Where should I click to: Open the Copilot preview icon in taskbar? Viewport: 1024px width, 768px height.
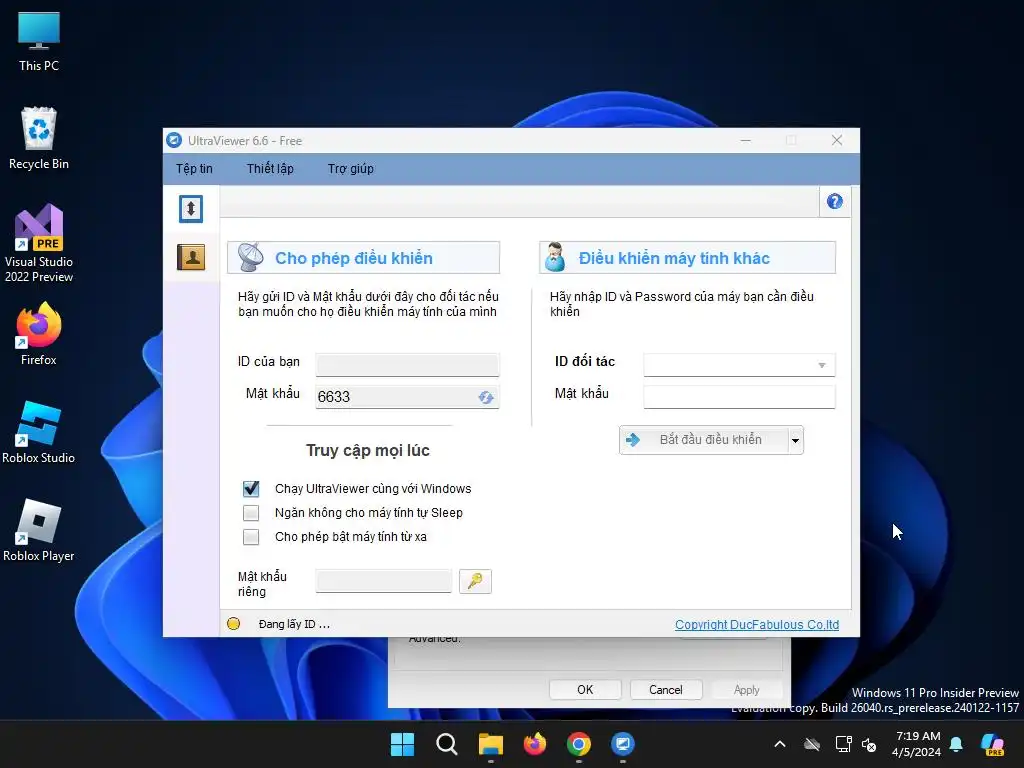[x=992, y=744]
